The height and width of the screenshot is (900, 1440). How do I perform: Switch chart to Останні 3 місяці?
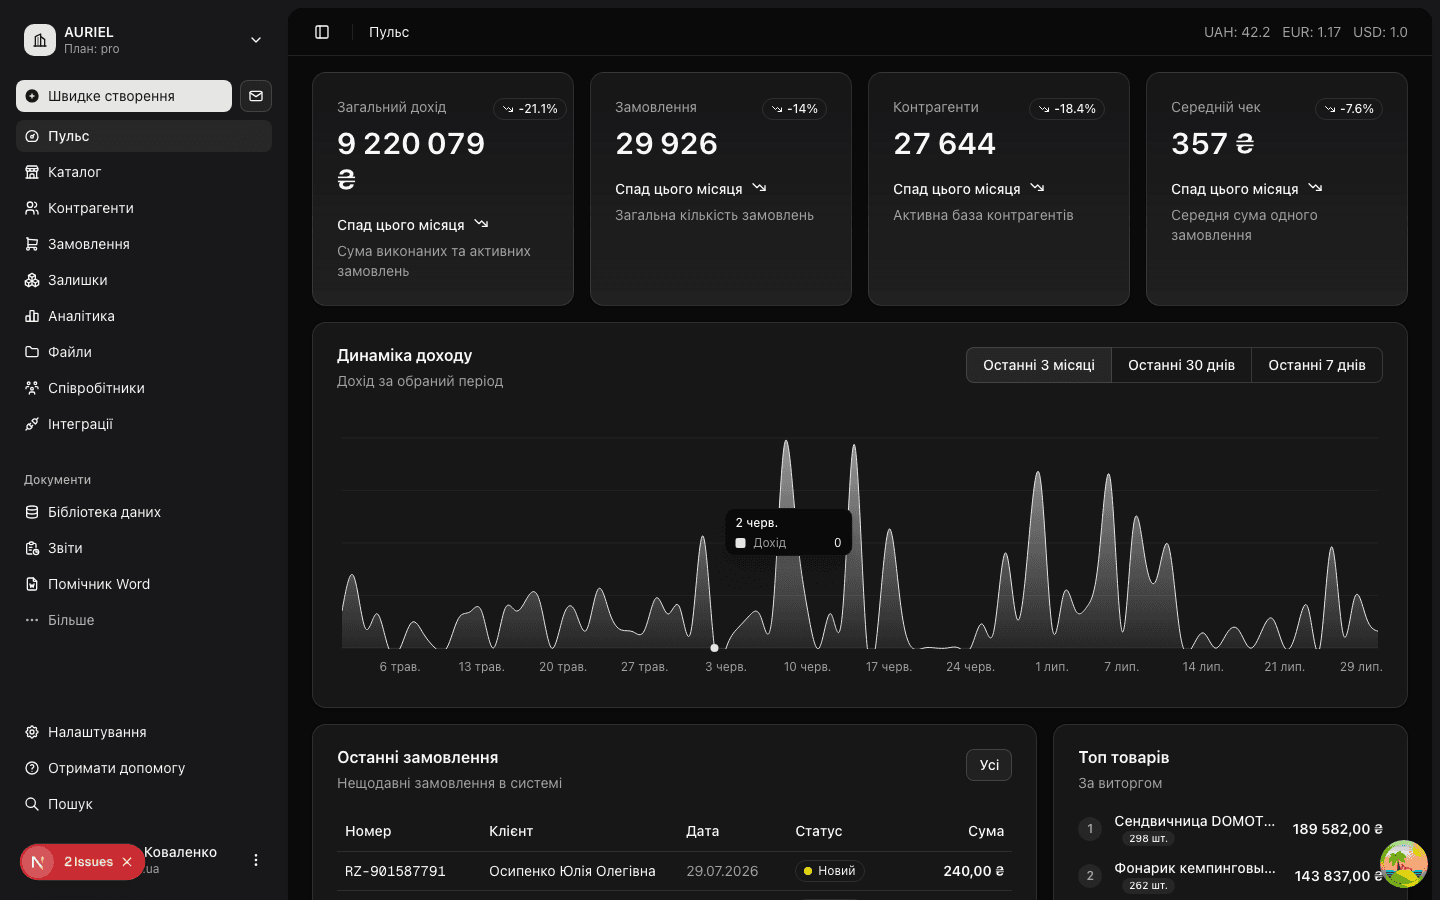tap(1039, 365)
